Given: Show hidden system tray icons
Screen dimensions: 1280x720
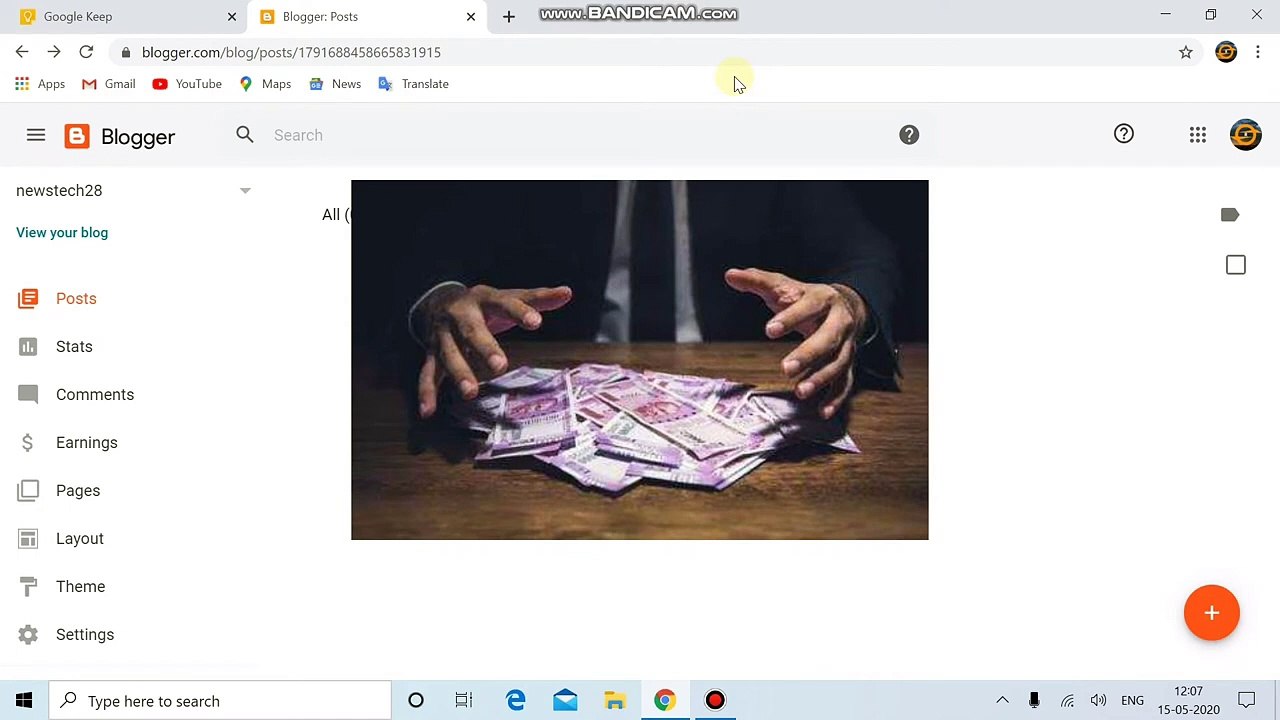Looking at the screenshot, I should [1002, 701].
